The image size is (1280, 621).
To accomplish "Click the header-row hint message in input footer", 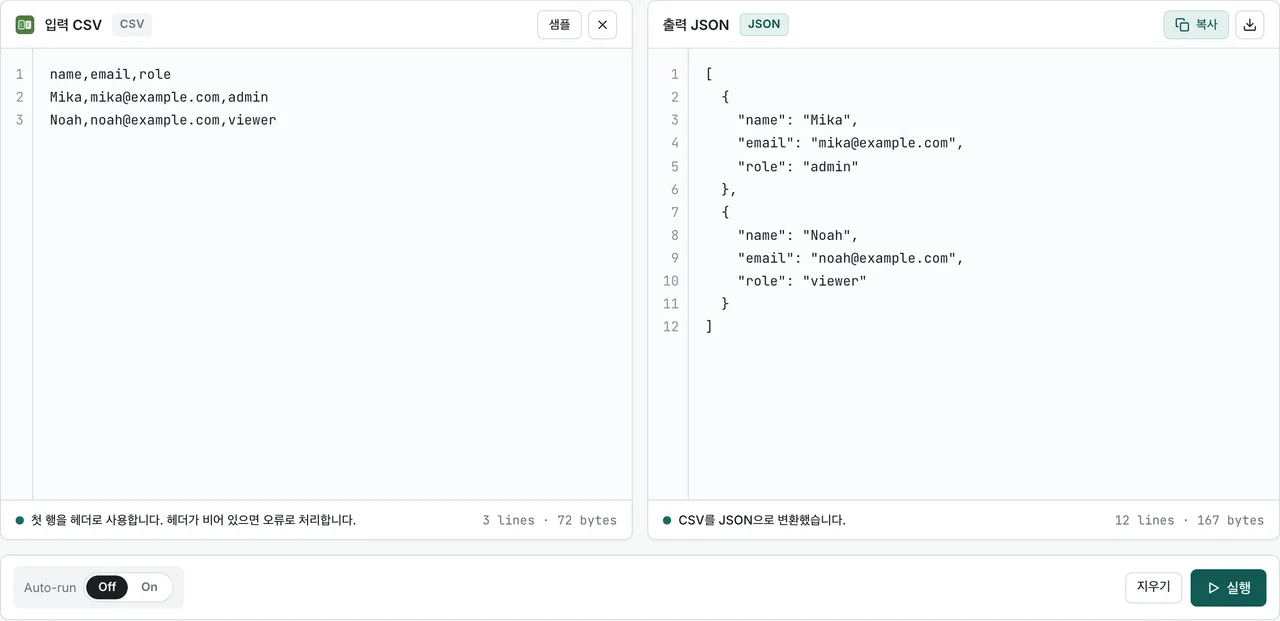I will pos(193,520).
